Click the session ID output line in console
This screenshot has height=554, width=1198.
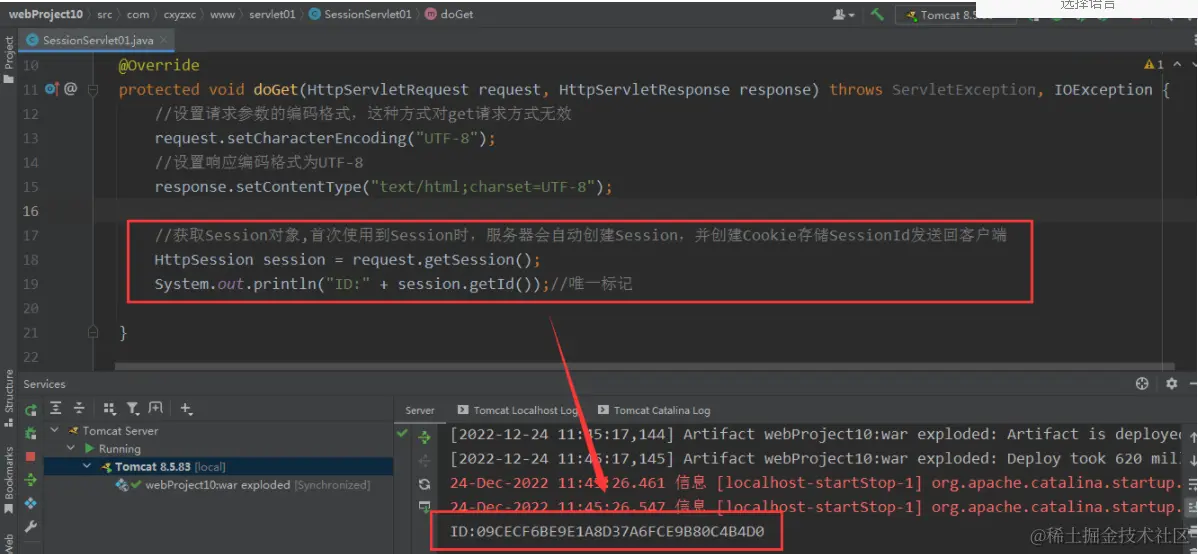point(607,531)
